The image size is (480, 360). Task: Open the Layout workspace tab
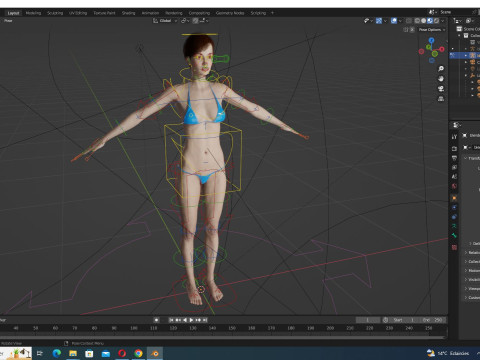pyautogui.click(x=13, y=13)
